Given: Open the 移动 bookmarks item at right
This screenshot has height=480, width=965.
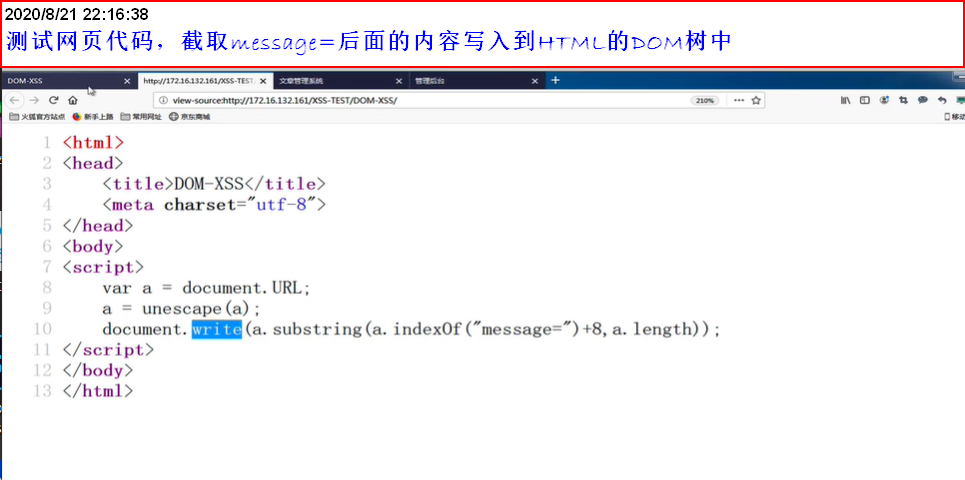Looking at the screenshot, I should tap(955, 116).
